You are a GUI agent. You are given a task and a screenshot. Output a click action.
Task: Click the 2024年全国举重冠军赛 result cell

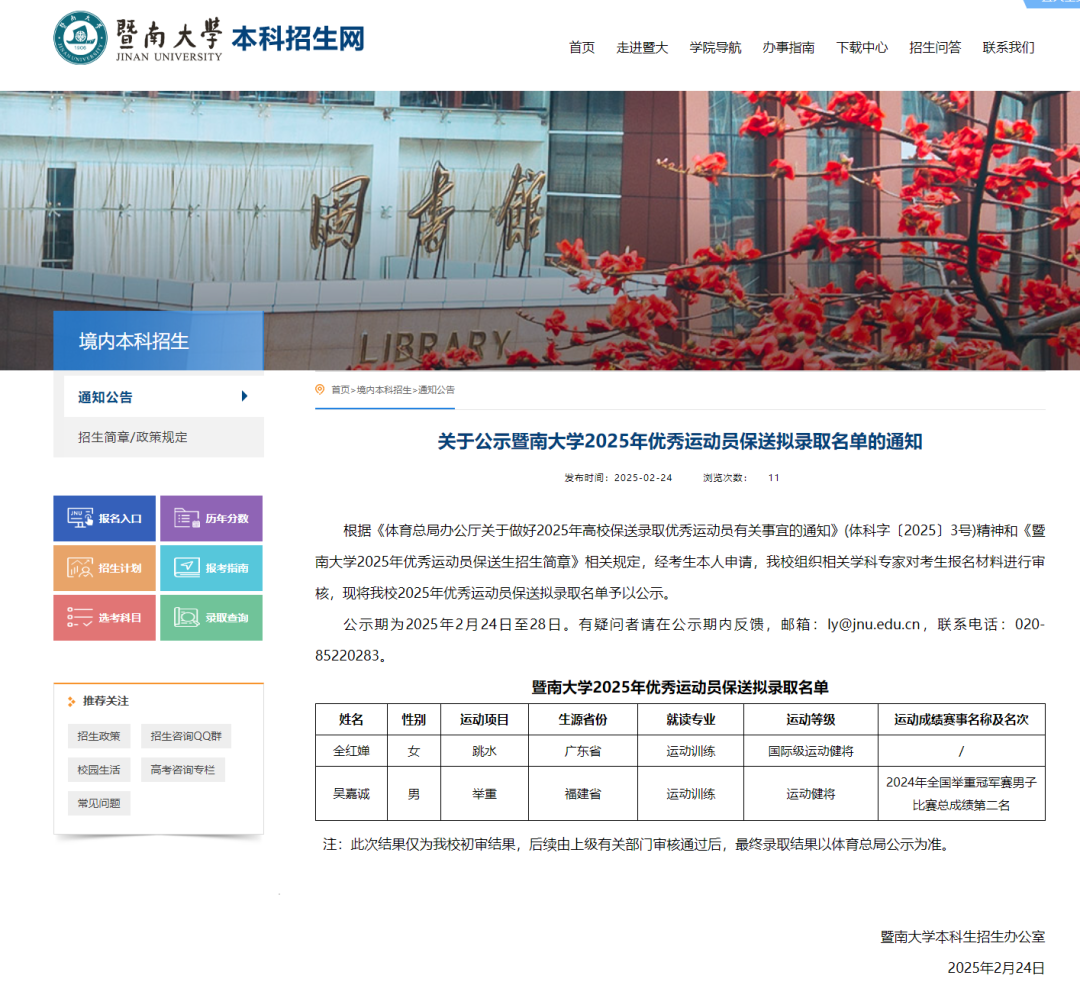click(x=962, y=794)
